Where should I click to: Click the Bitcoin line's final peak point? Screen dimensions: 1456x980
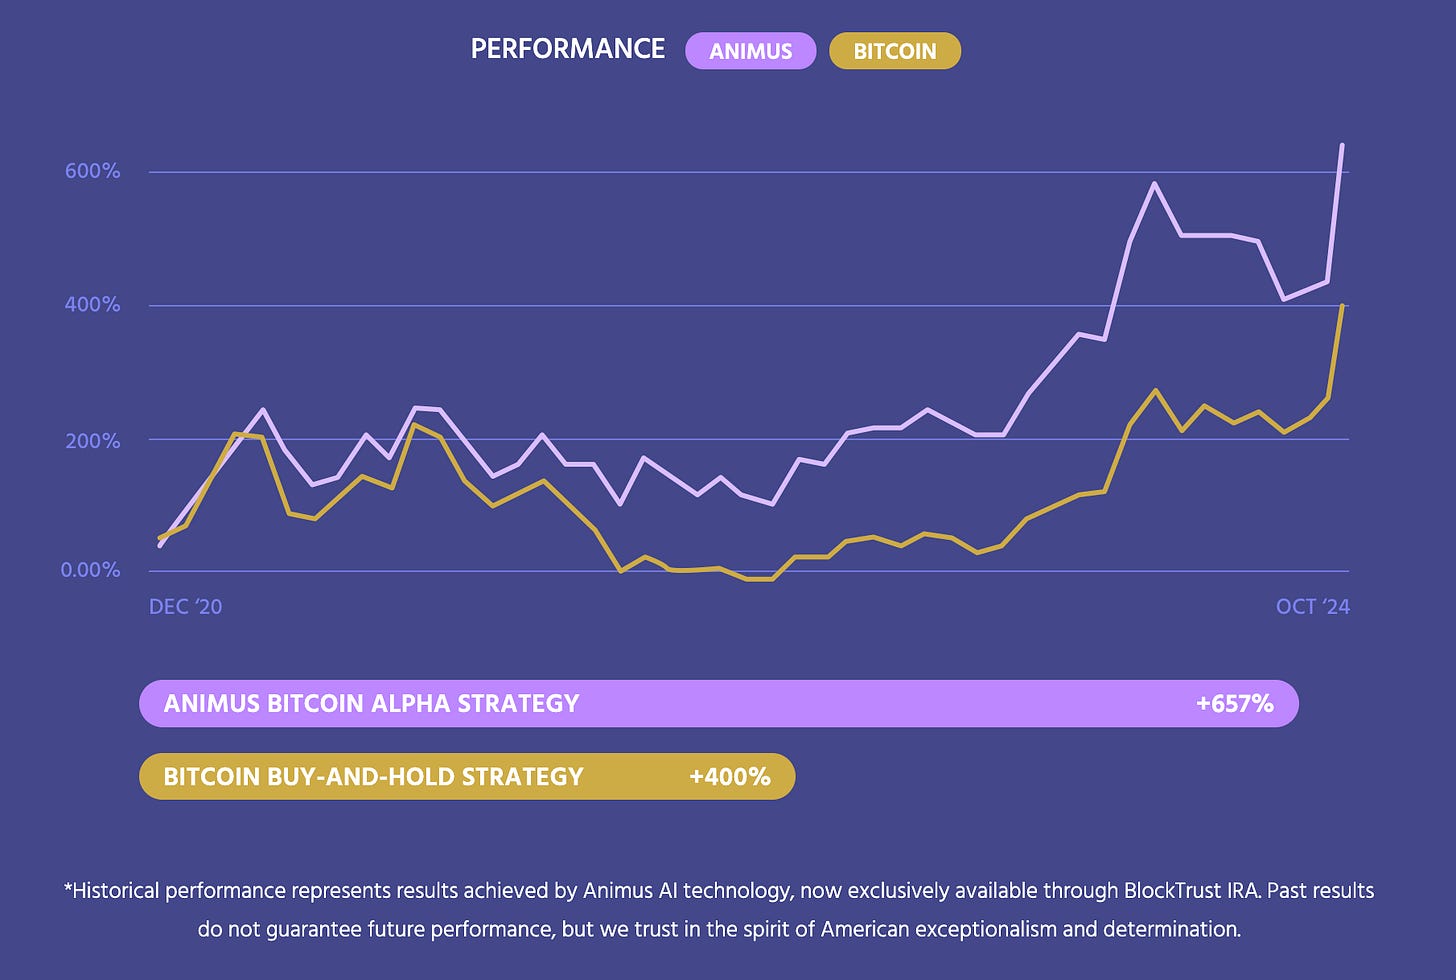pos(1342,305)
